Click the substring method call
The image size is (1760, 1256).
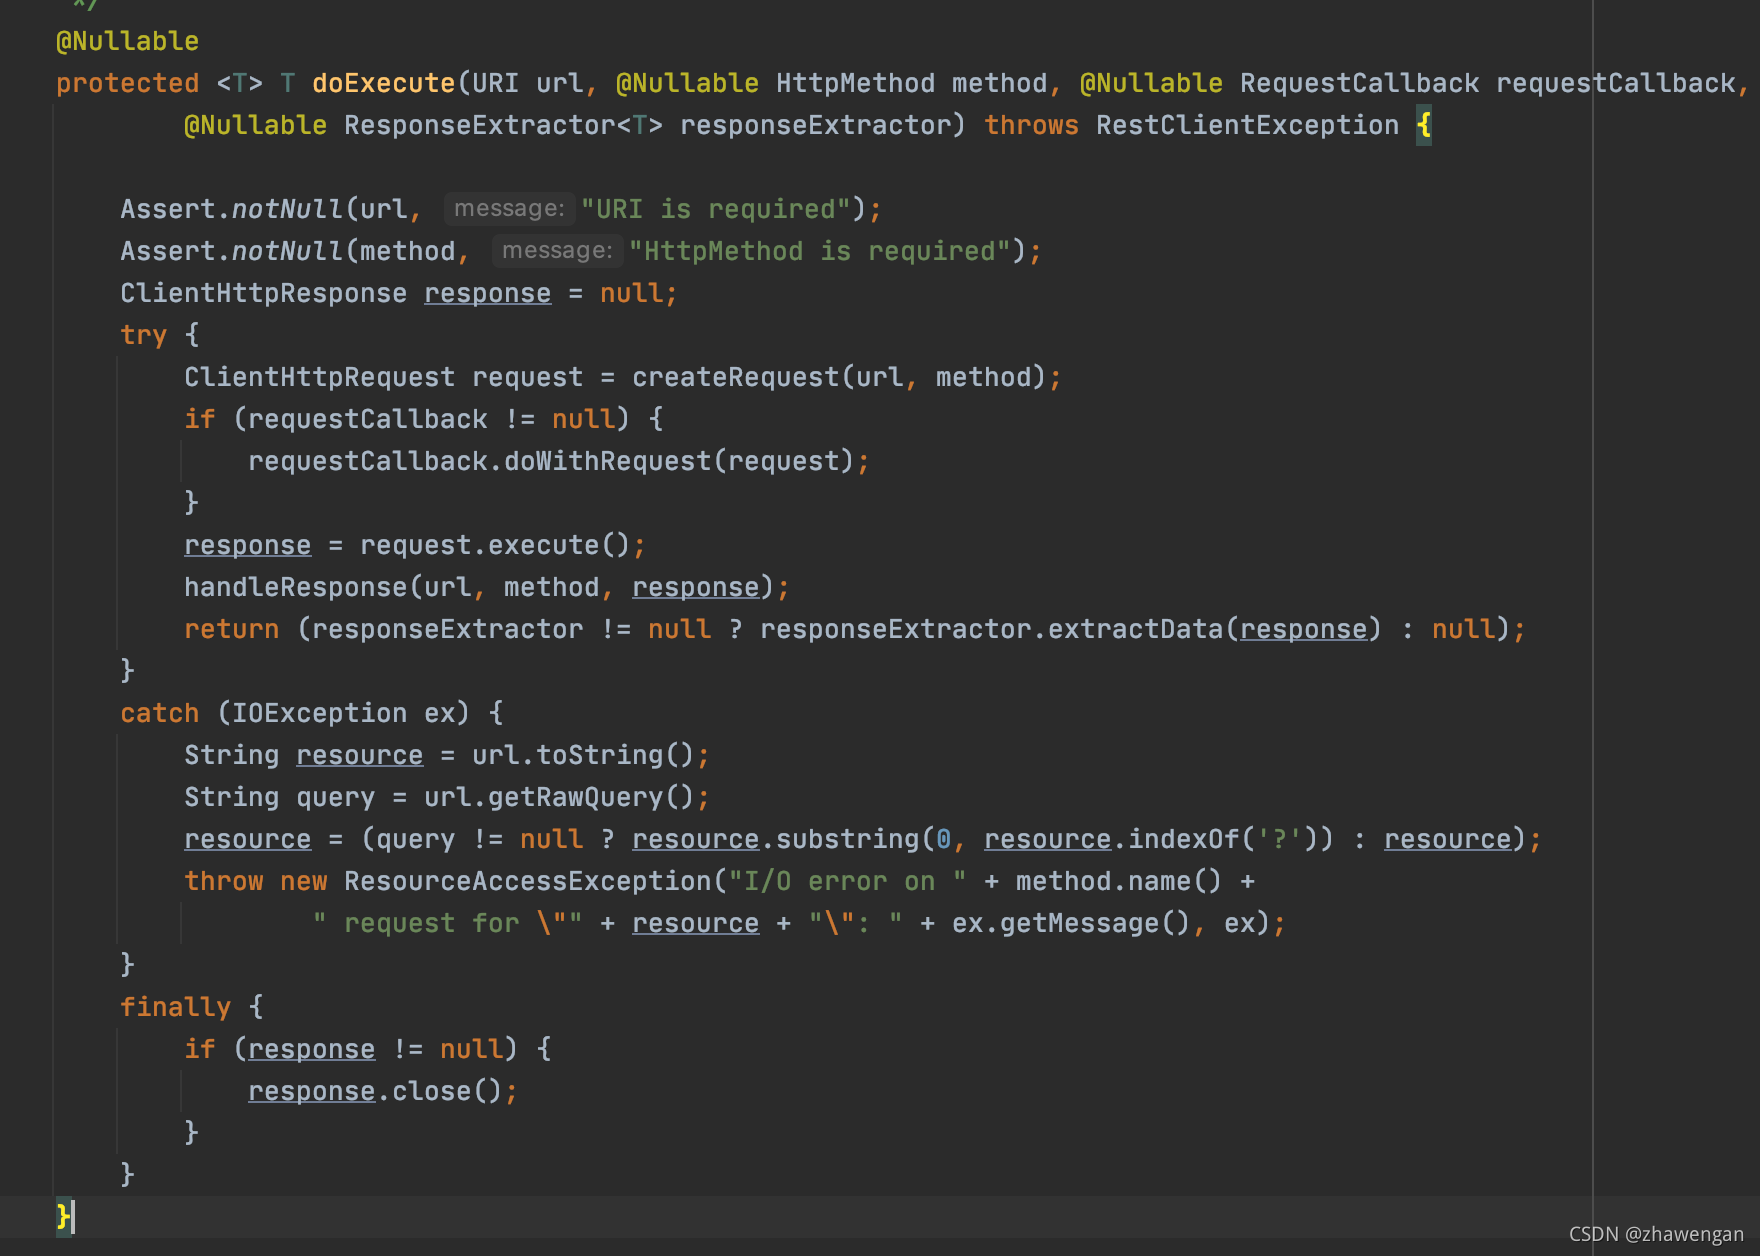click(847, 839)
